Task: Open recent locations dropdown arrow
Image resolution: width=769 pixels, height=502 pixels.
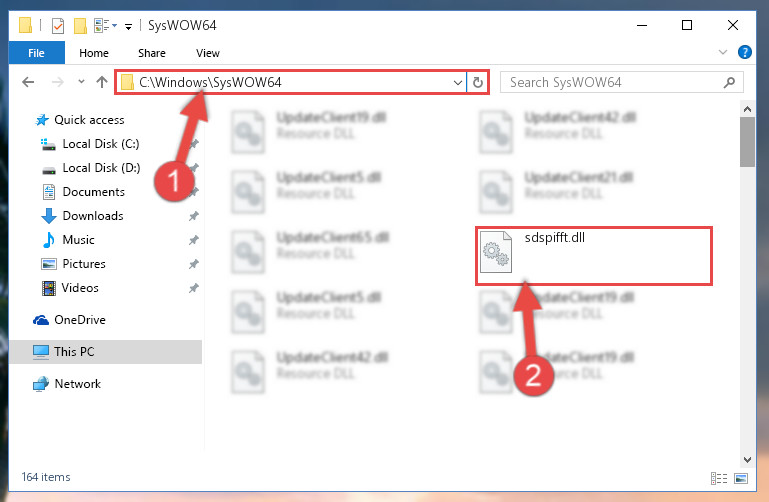Action: pos(81,82)
